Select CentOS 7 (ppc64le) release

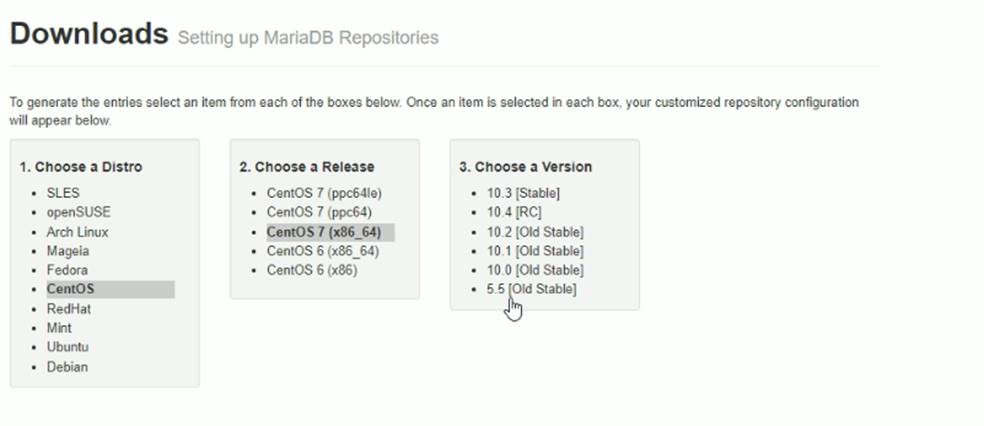(324, 193)
